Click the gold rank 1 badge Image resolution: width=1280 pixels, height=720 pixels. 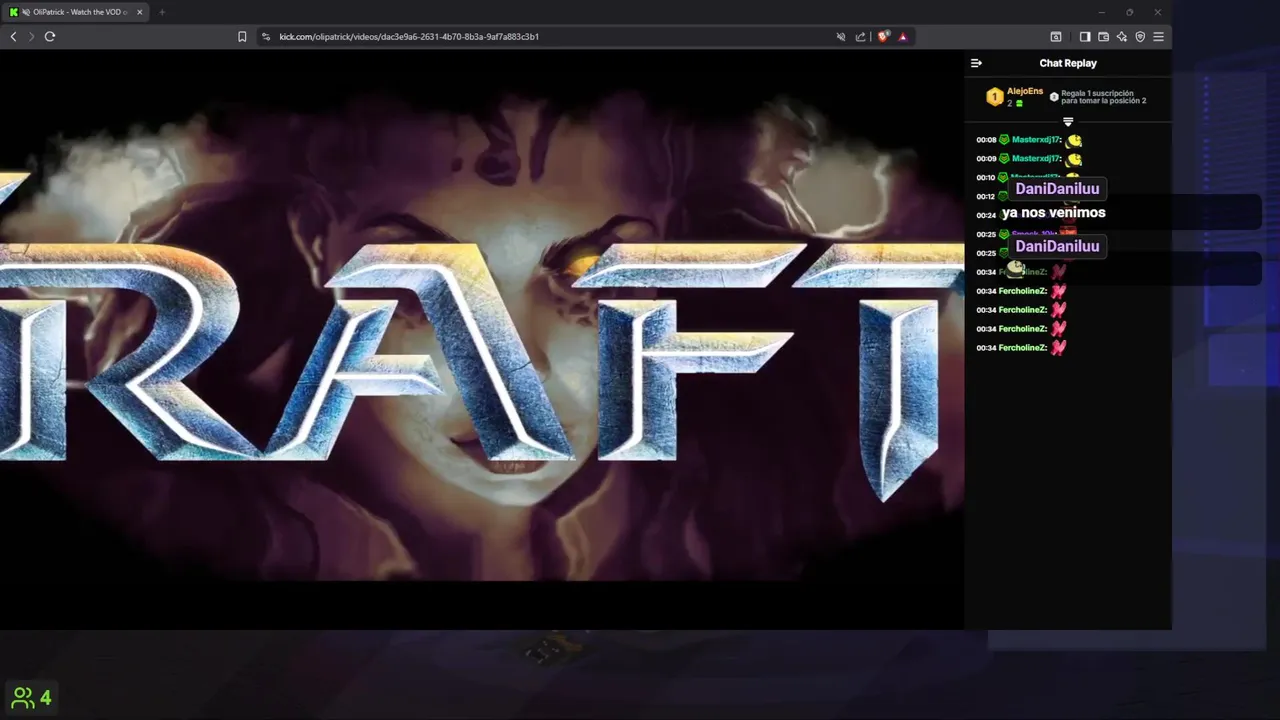(x=994, y=97)
